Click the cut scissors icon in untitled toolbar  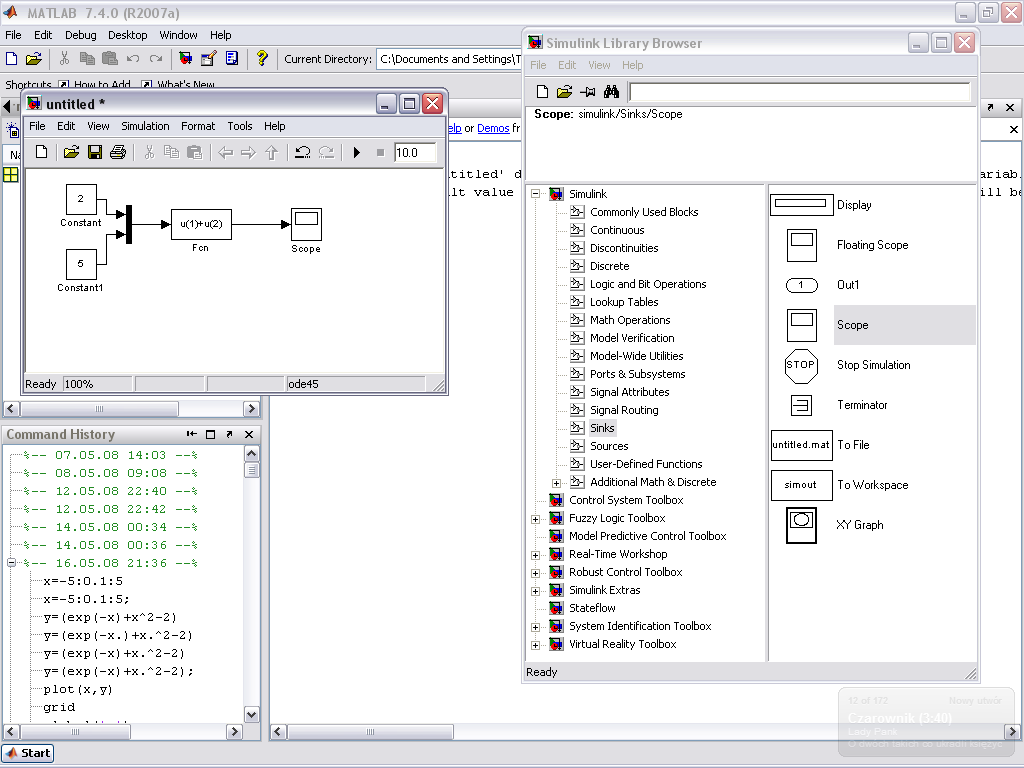(x=150, y=152)
